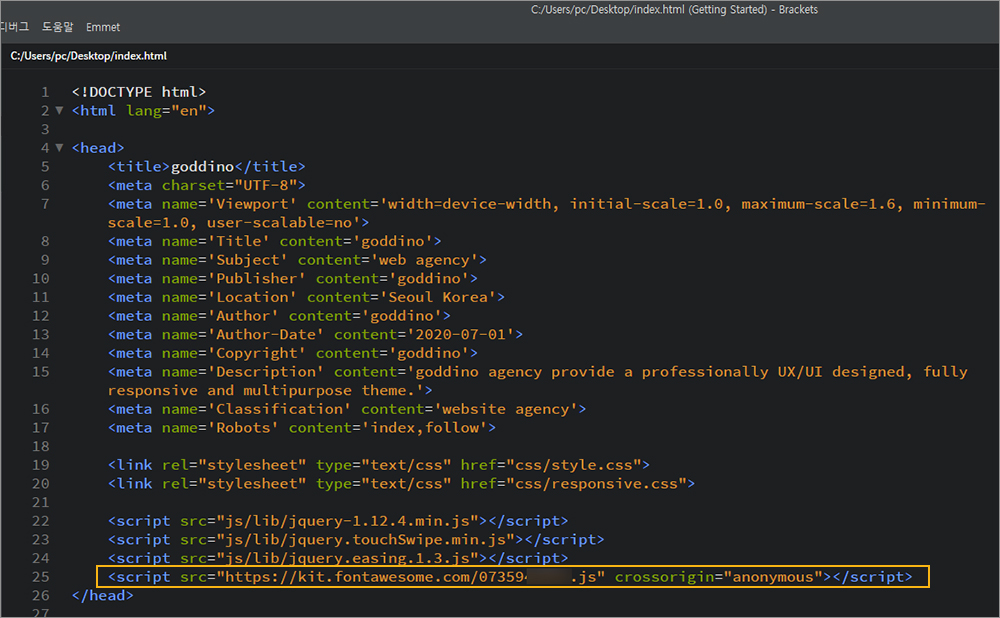
Task: Click the title text goddino on line 5
Action: point(202,166)
